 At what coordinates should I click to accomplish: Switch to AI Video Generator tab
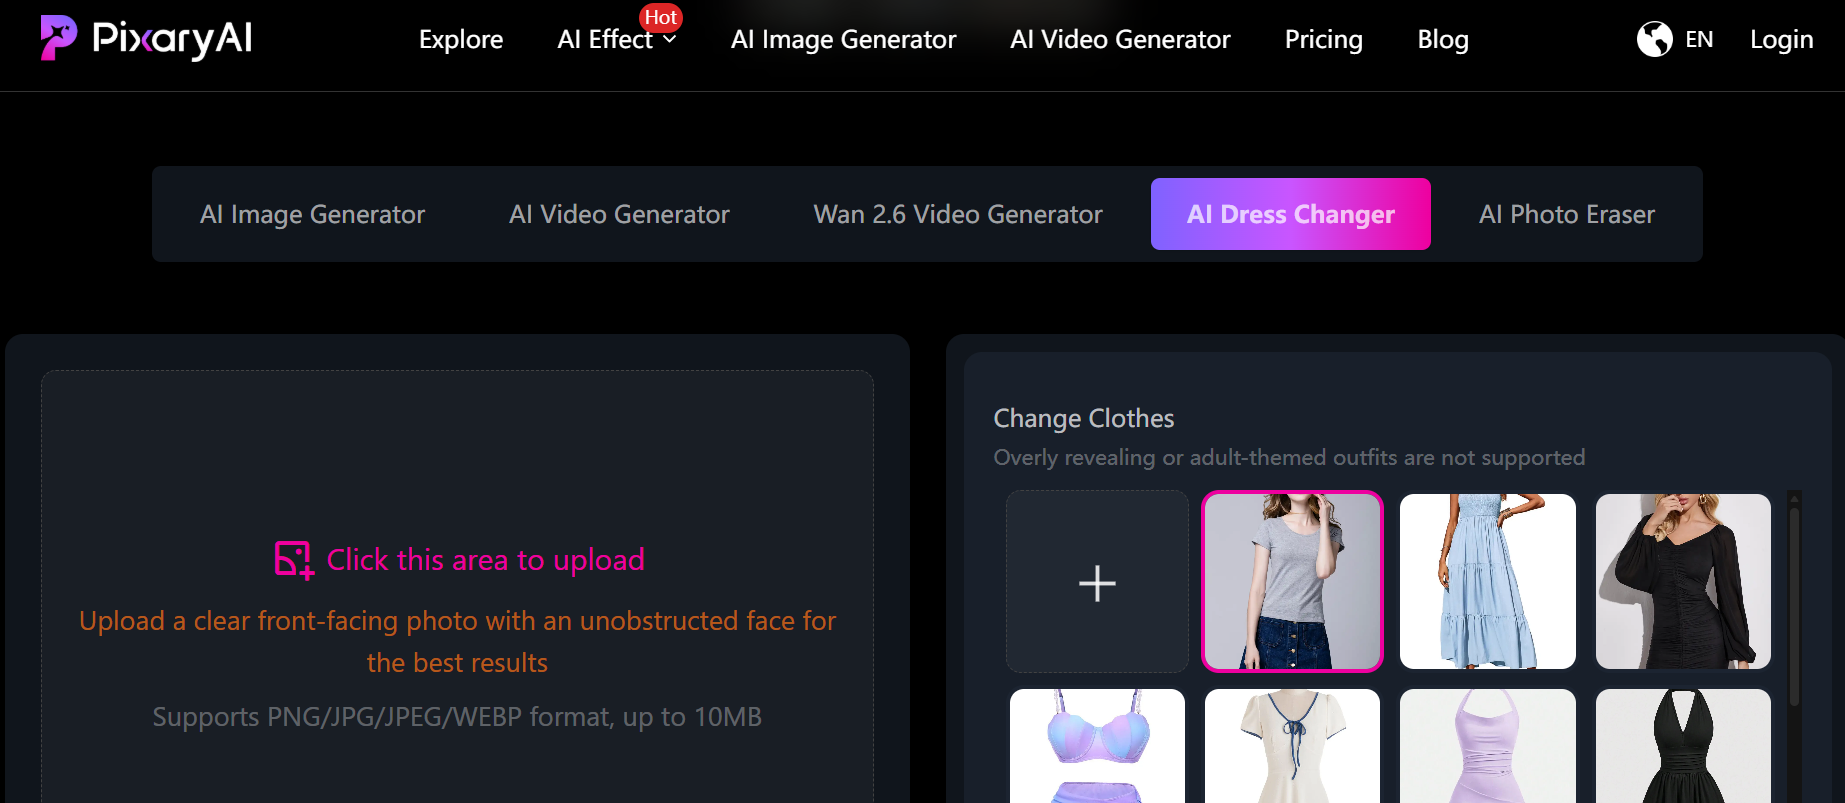point(619,214)
